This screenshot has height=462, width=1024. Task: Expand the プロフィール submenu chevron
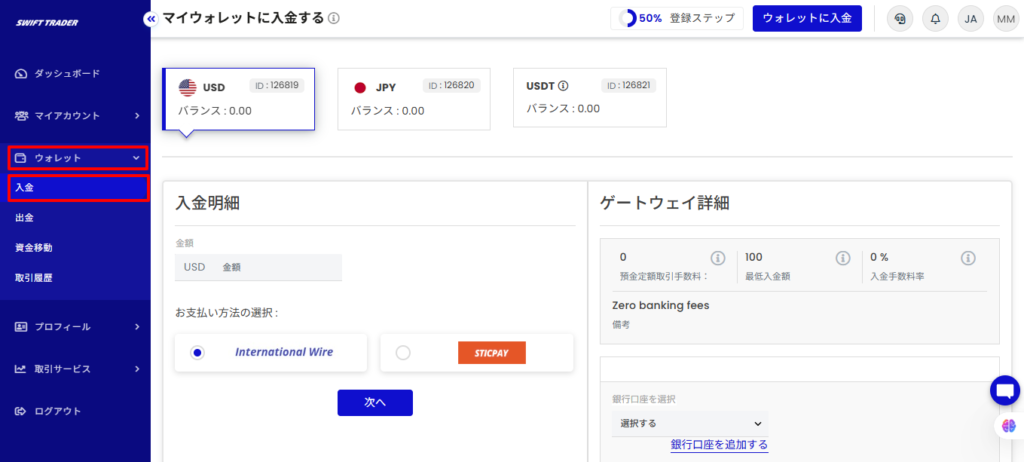pos(137,327)
